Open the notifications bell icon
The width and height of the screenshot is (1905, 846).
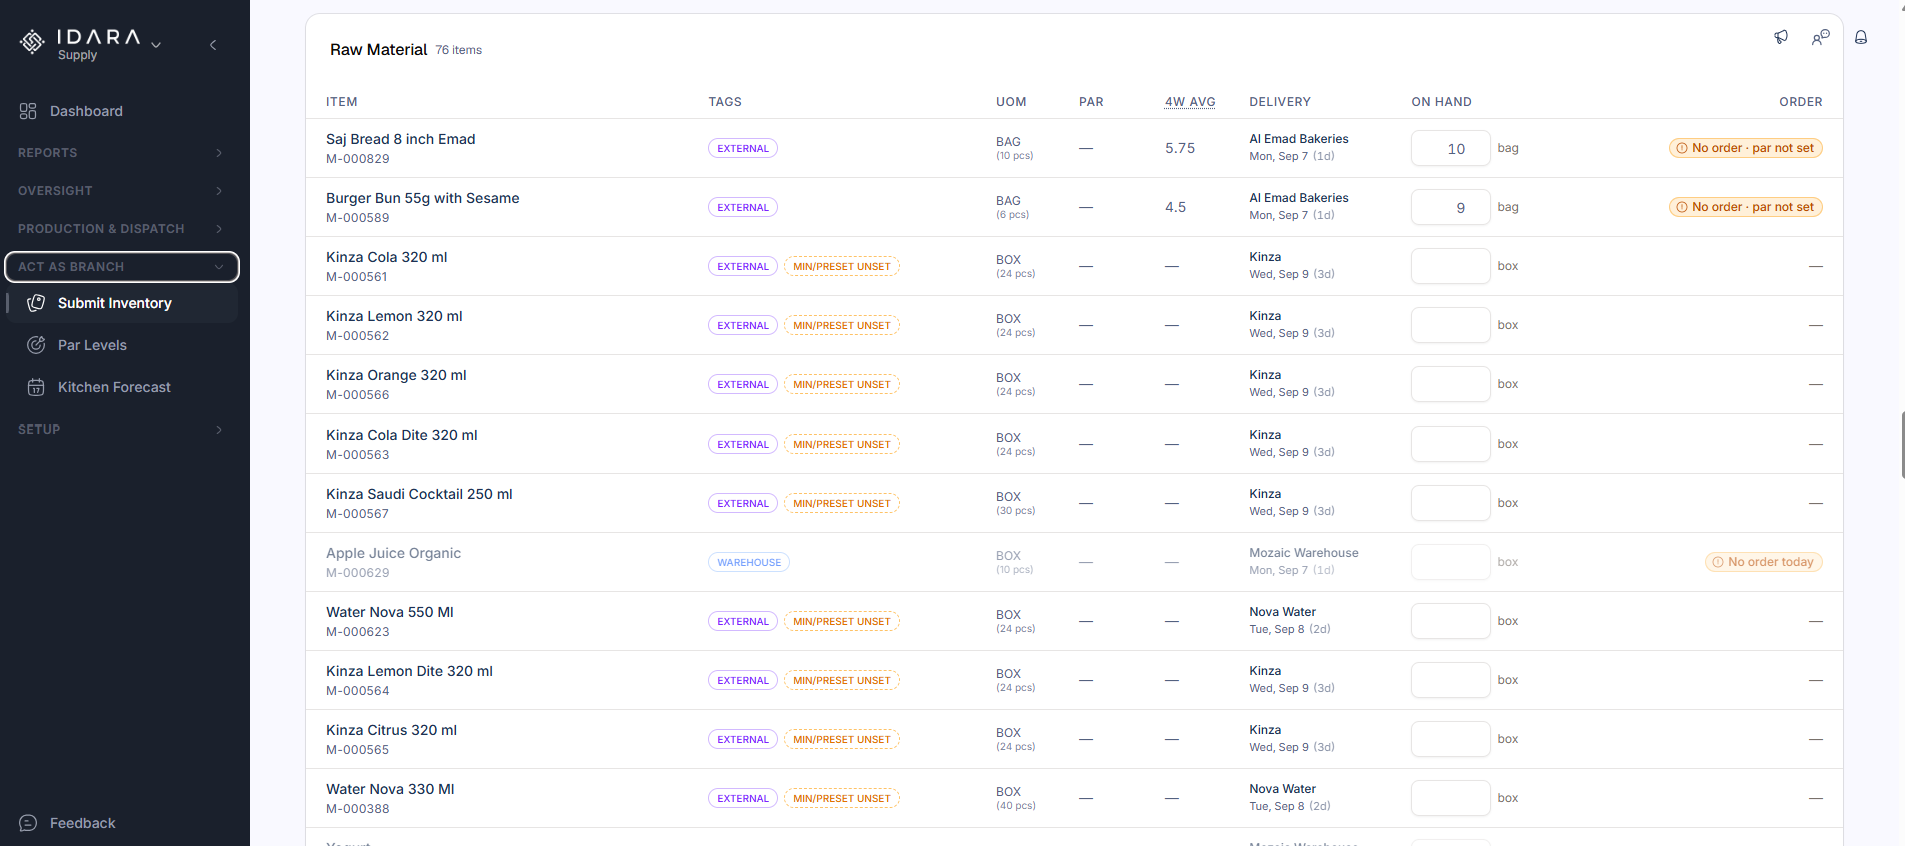click(1861, 37)
